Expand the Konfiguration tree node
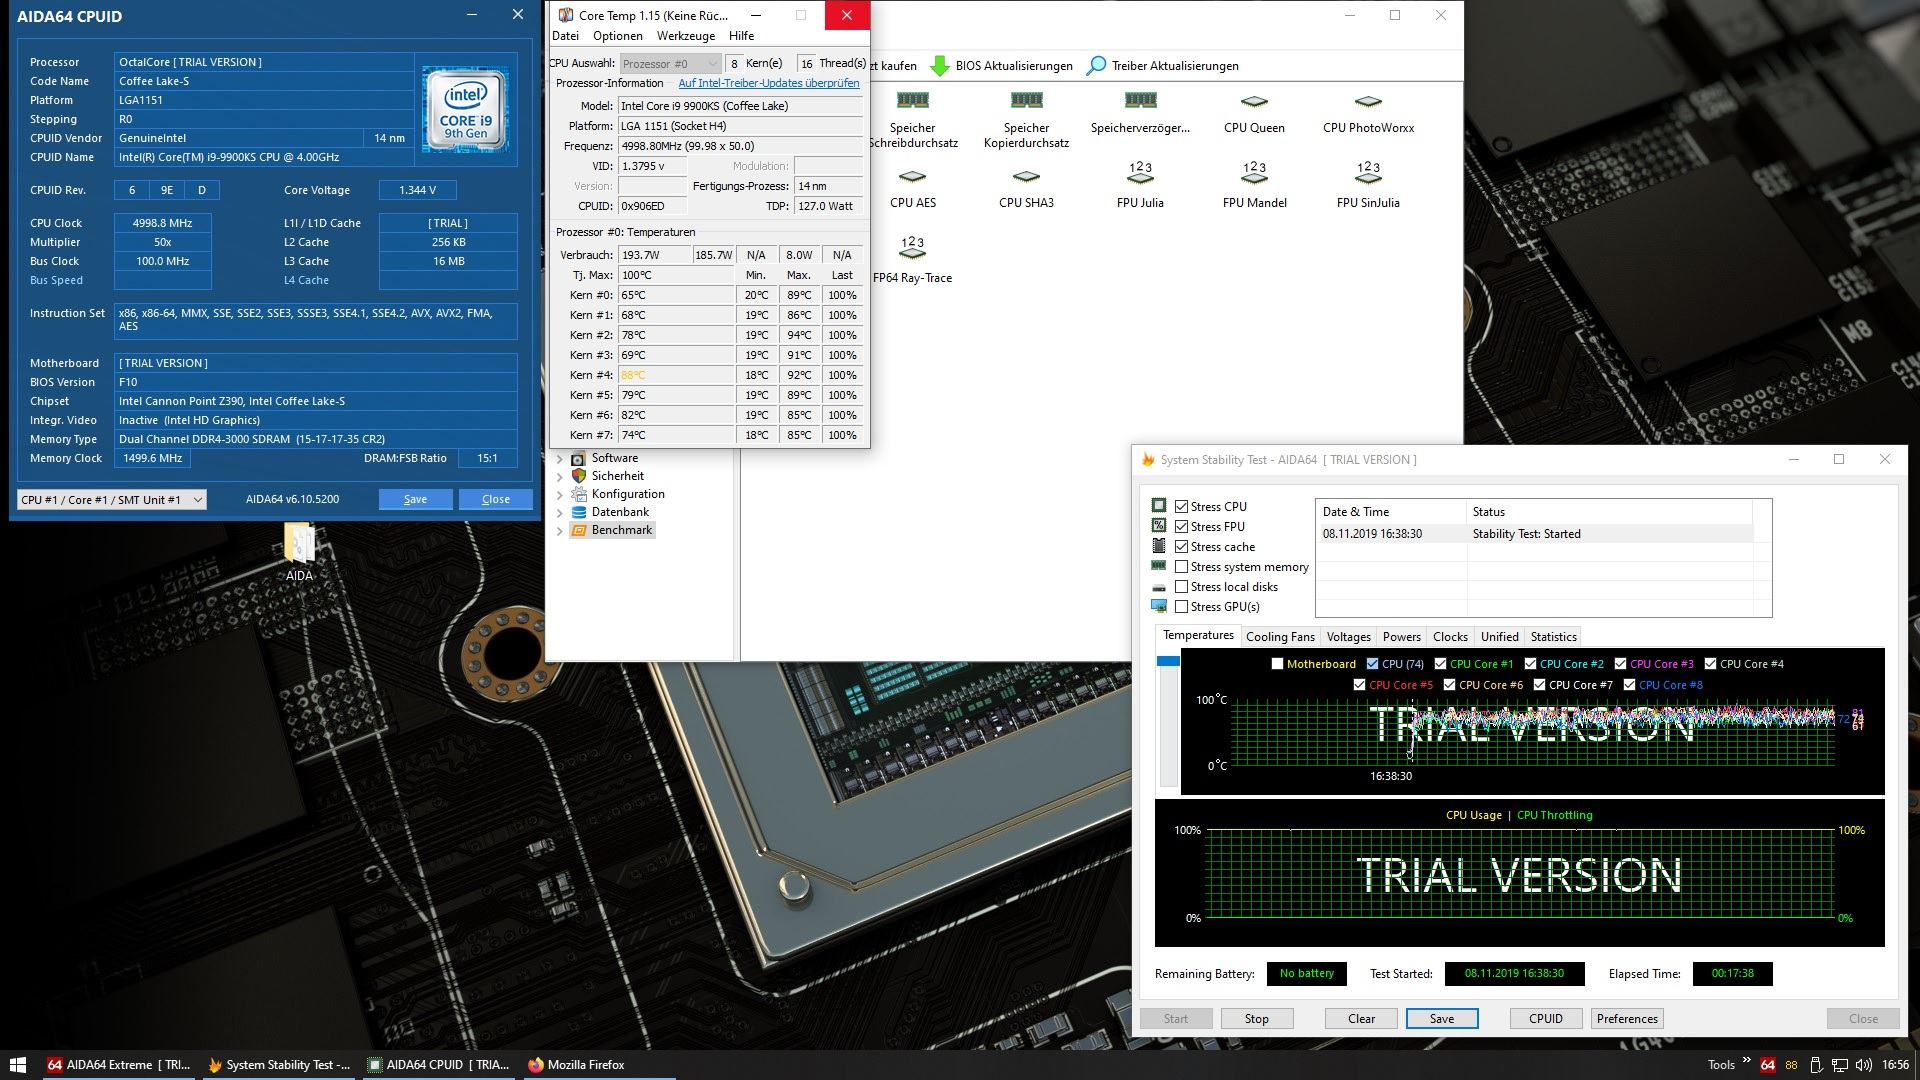The height and width of the screenshot is (1080, 1920). 559,494
